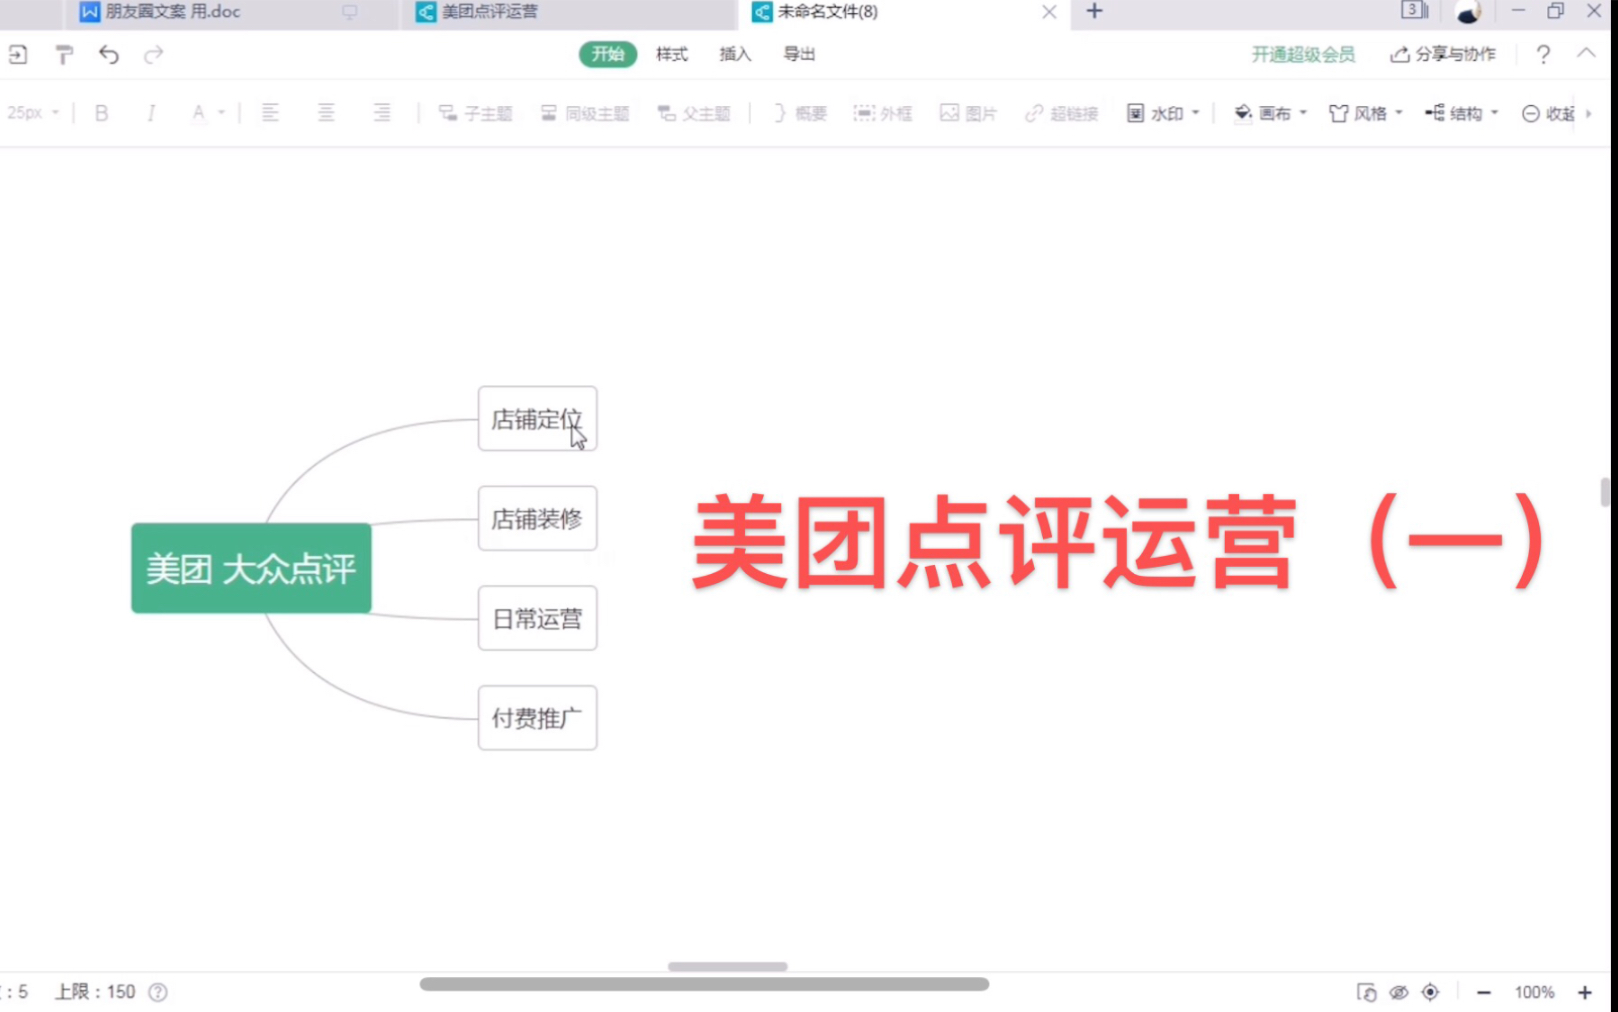Add a sibling topic (同级主题)
1618x1012 pixels.
click(x=585, y=113)
